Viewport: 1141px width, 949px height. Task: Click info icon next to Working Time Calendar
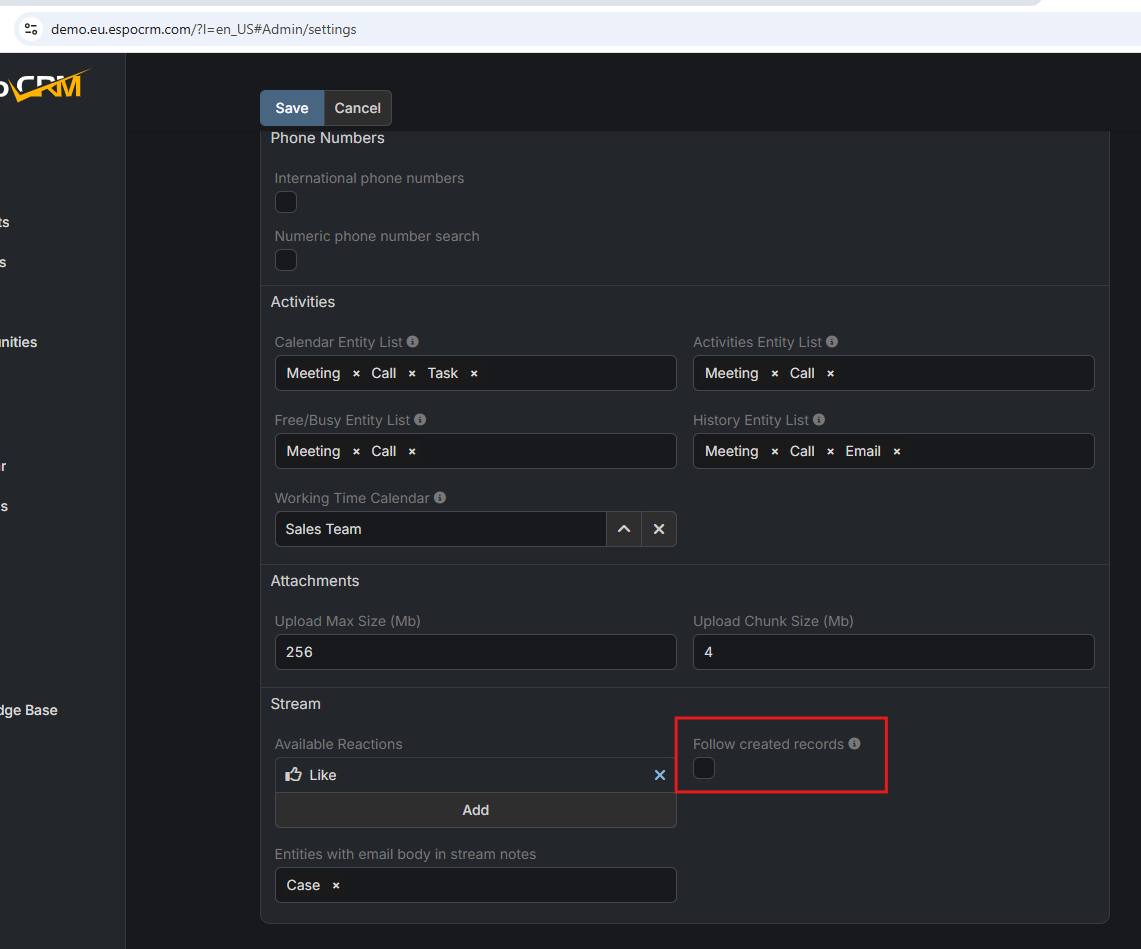coord(440,498)
